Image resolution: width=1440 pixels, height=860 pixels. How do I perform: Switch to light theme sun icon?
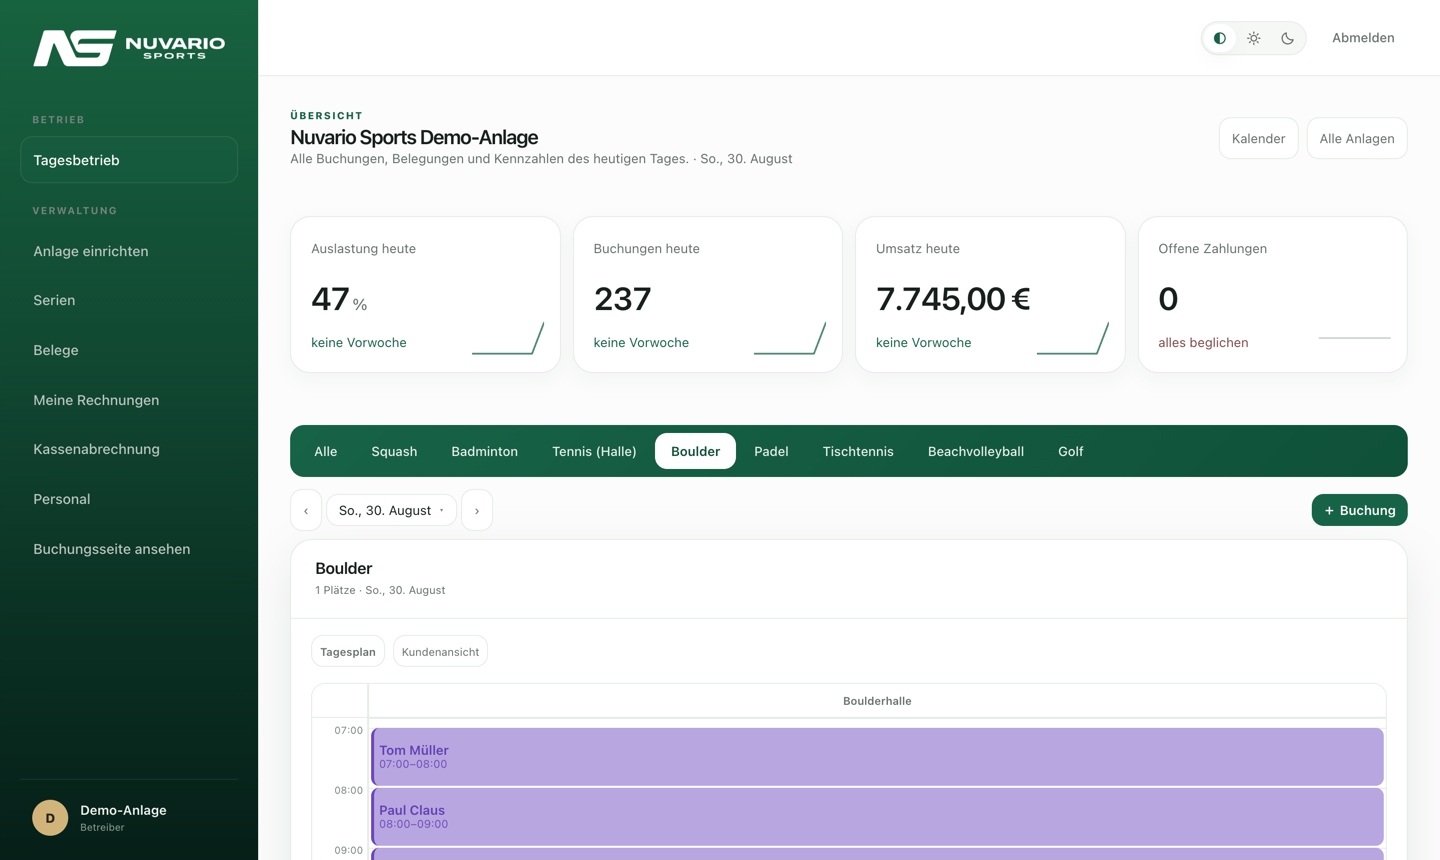[1254, 38]
